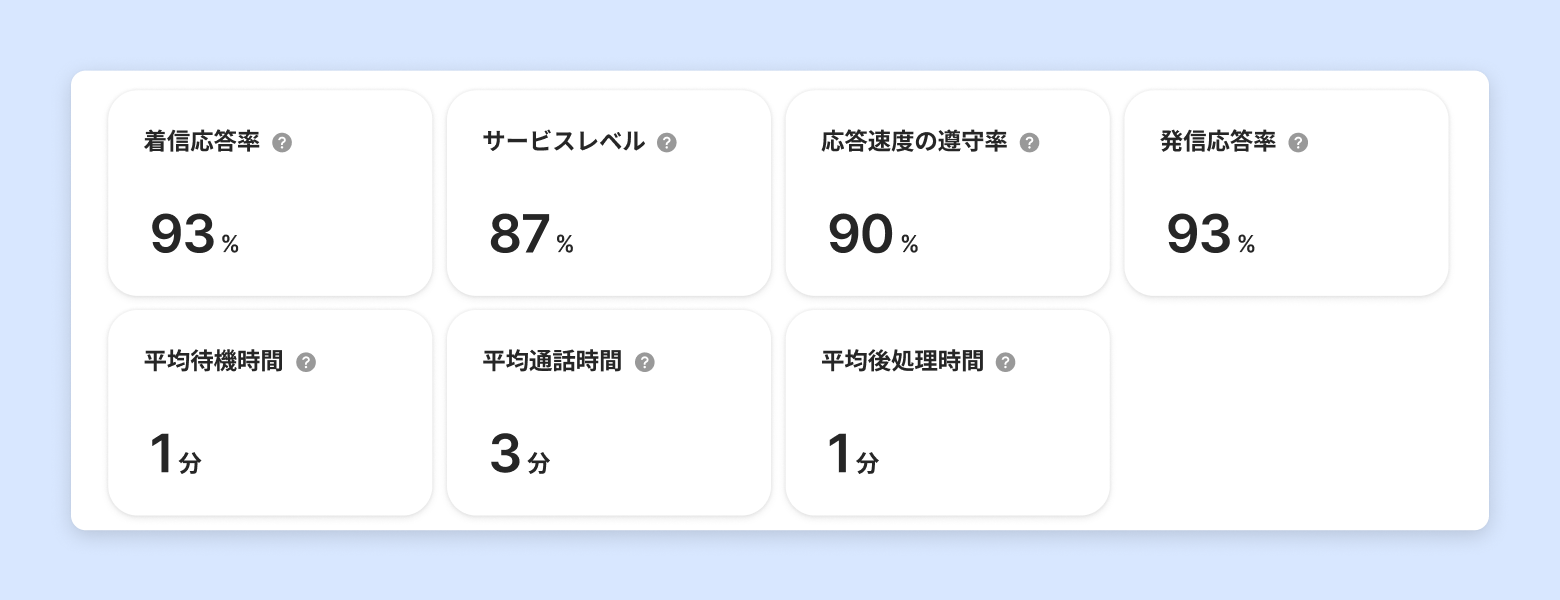This screenshot has width=1560, height=600.
Task: Show help for 発信応答率
Action: pos(1298,143)
